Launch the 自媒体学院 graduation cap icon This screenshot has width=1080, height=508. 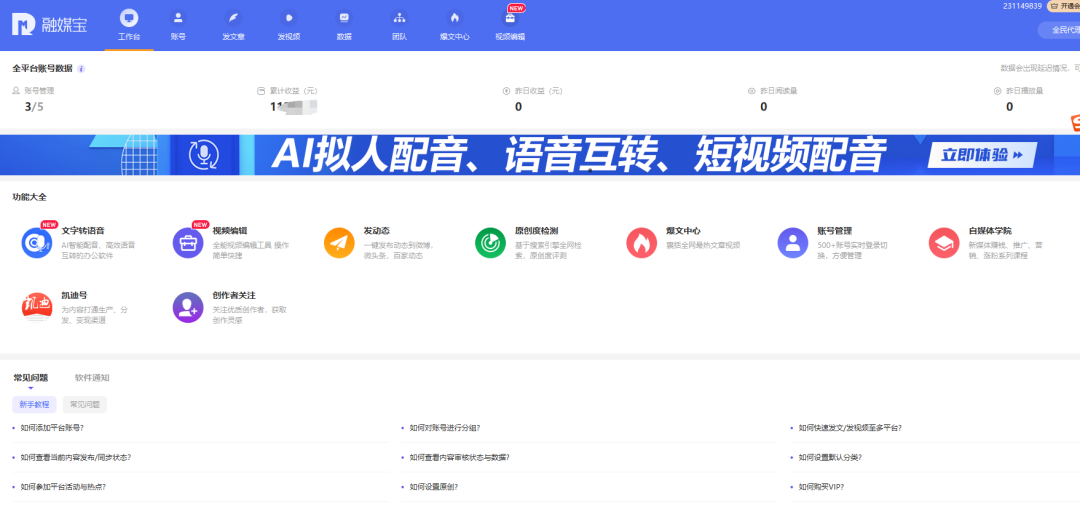(944, 243)
